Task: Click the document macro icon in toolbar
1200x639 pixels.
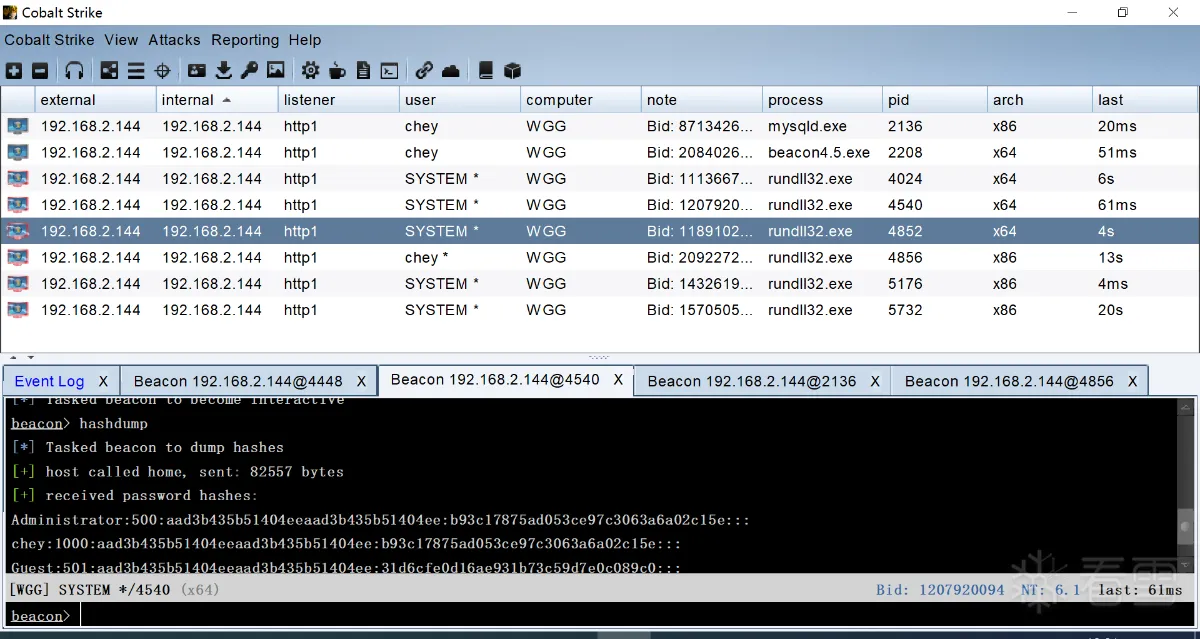Action: [363, 71]
